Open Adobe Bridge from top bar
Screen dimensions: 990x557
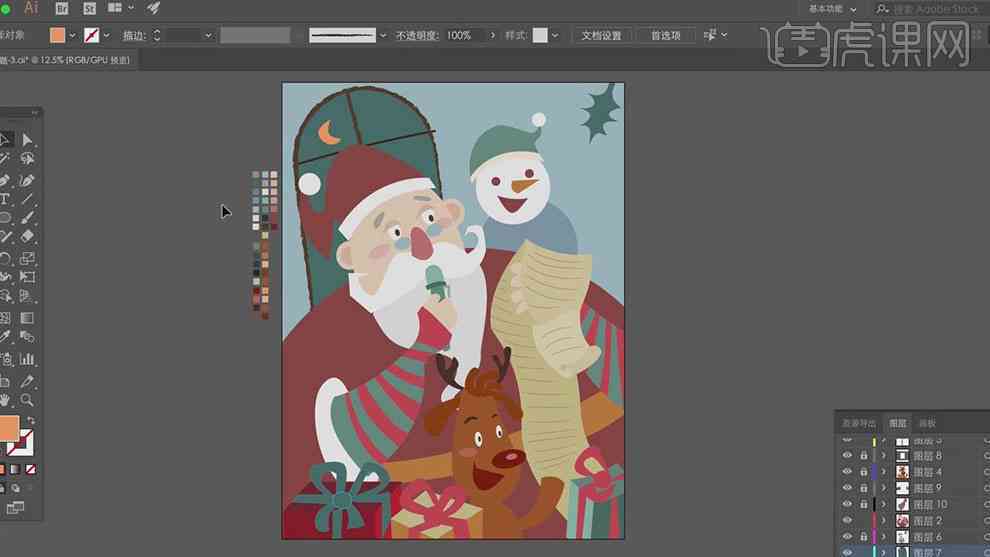point(61,8)
